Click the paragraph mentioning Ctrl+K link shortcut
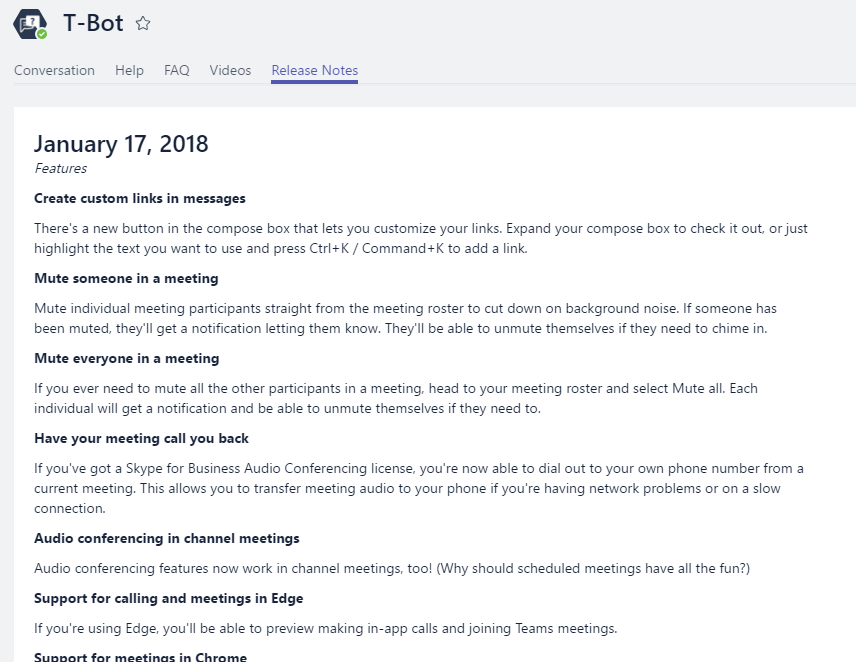The width and height of the screenshot is (856, 662). pyautogui.click(x=420, y=238)
